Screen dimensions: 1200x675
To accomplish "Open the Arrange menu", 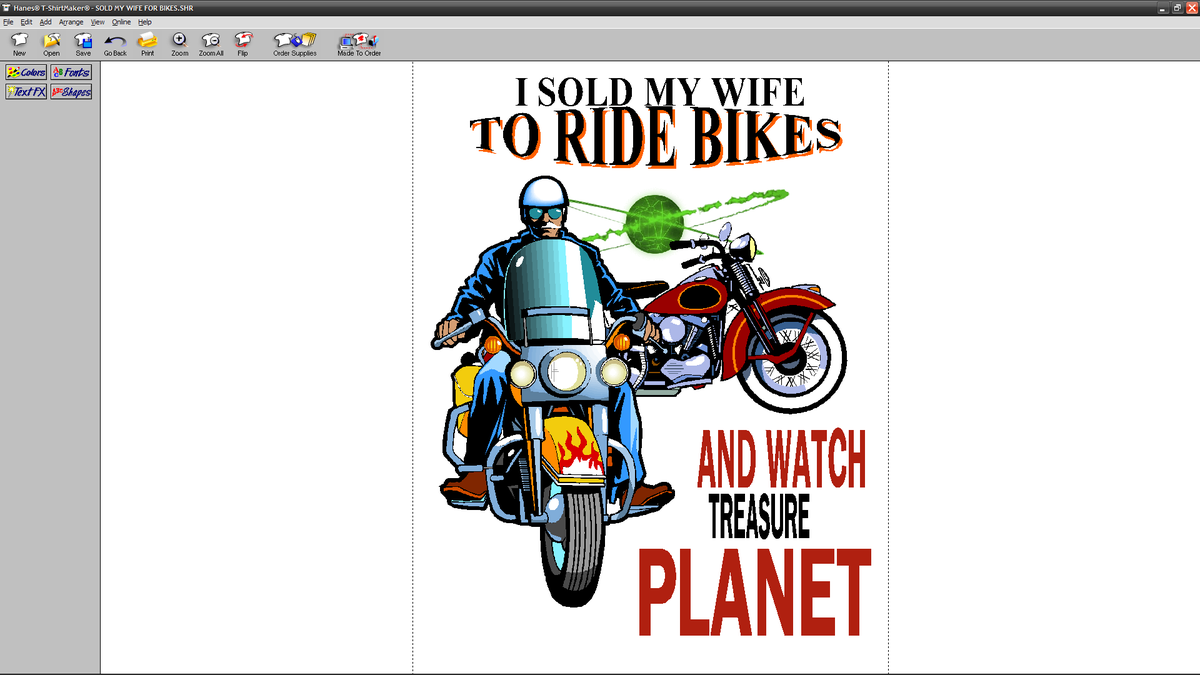I will pyautogui.click(x=71, y=22).
